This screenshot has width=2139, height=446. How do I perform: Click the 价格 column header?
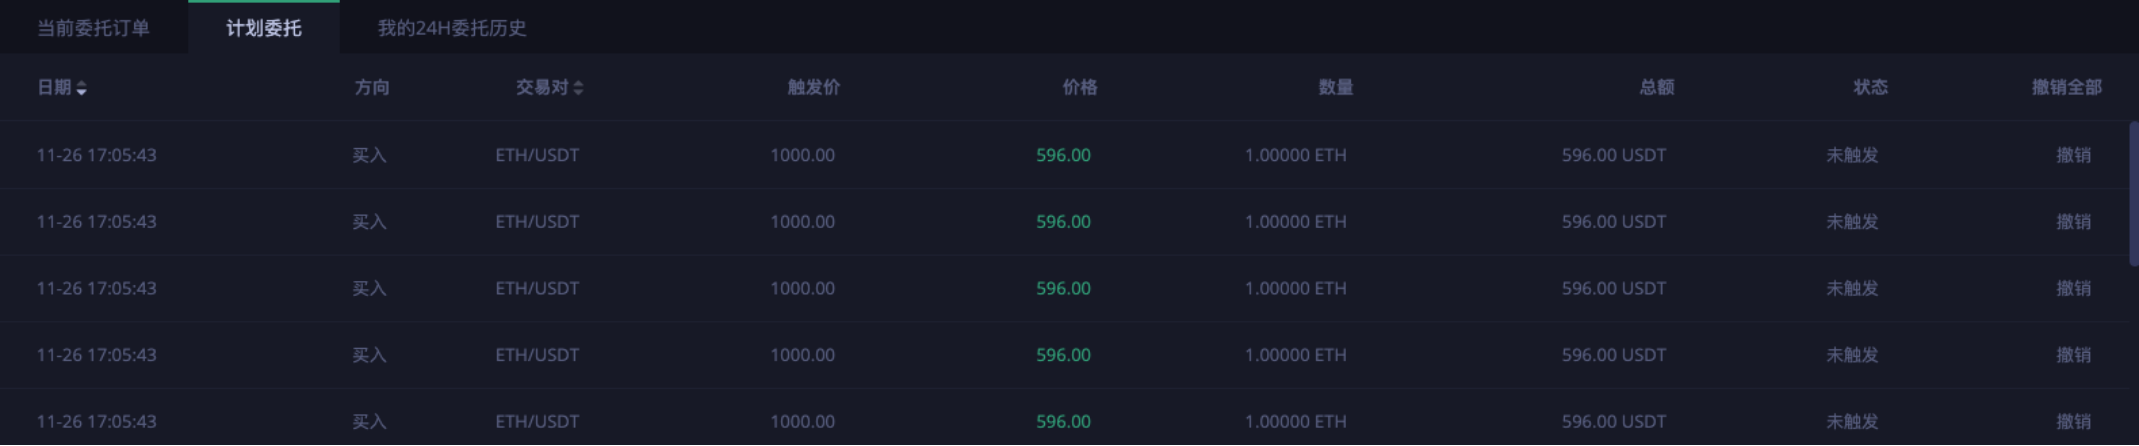(x=1079, y=88)
